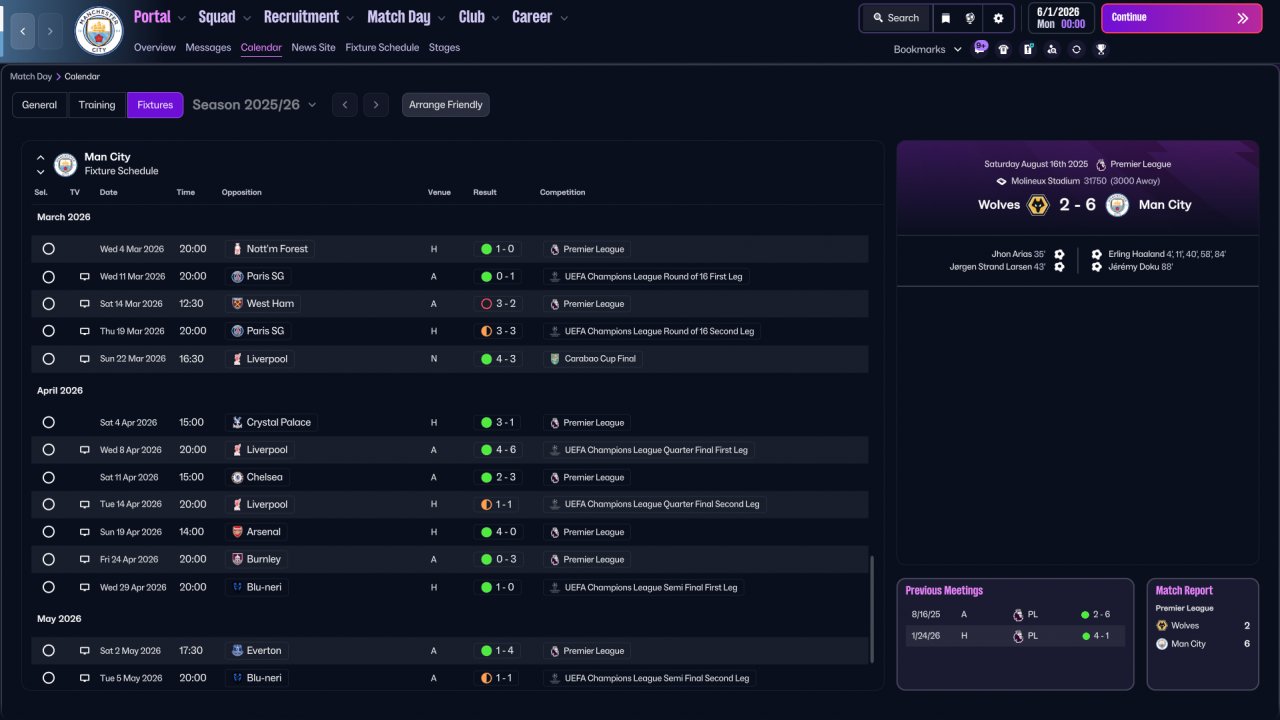Click the trophy icon in the bookmarks bar

[x=1101, y=49]
